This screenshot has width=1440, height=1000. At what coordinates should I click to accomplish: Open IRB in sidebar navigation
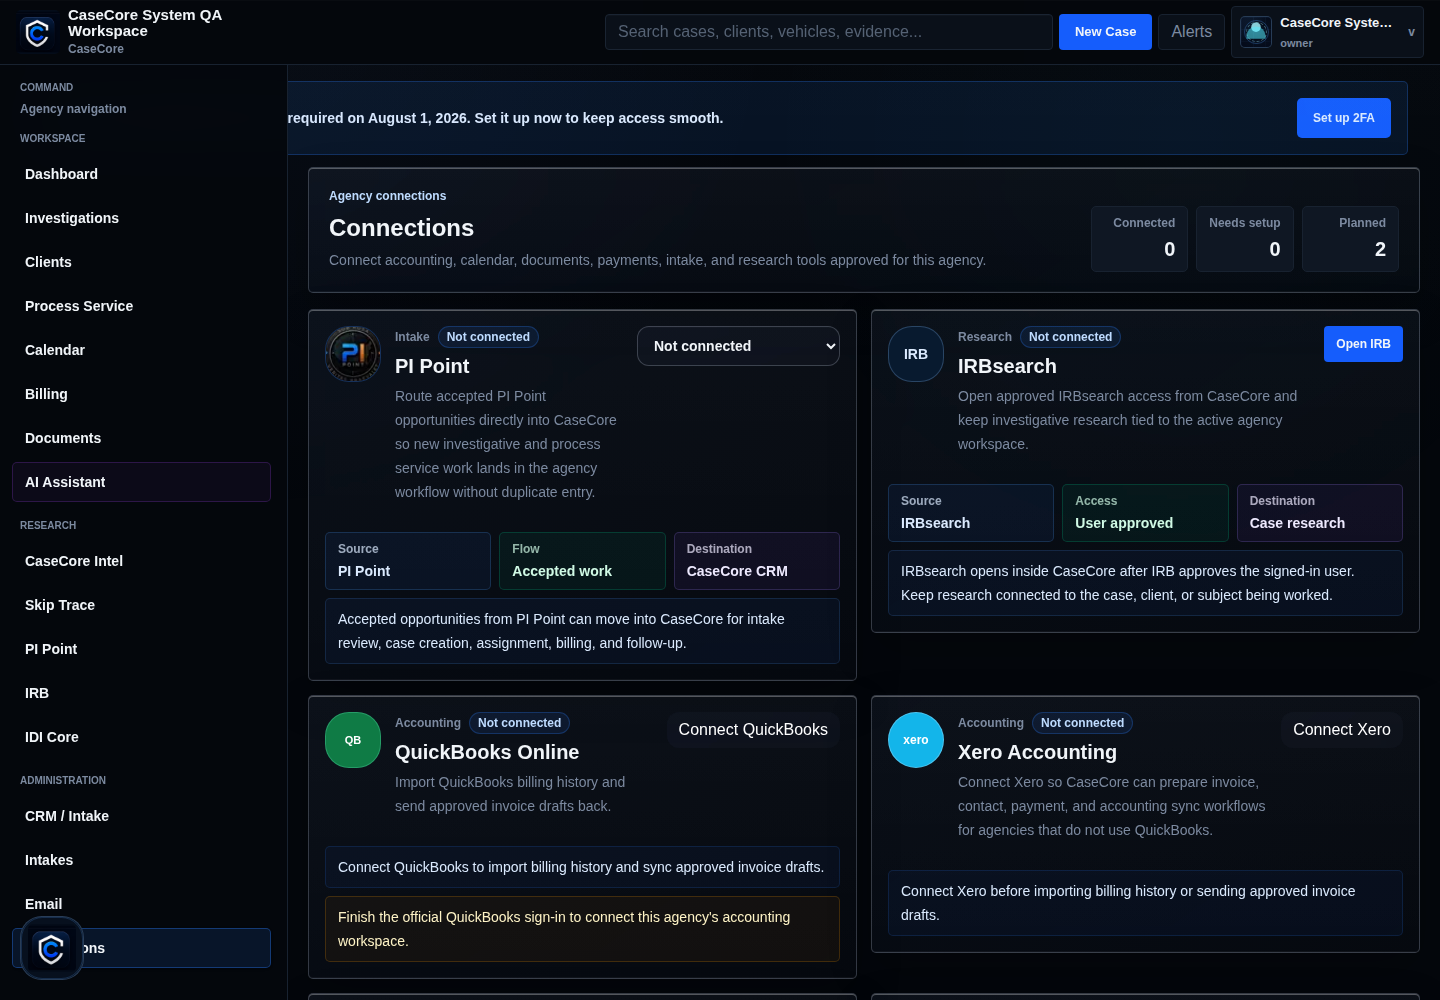141,693
